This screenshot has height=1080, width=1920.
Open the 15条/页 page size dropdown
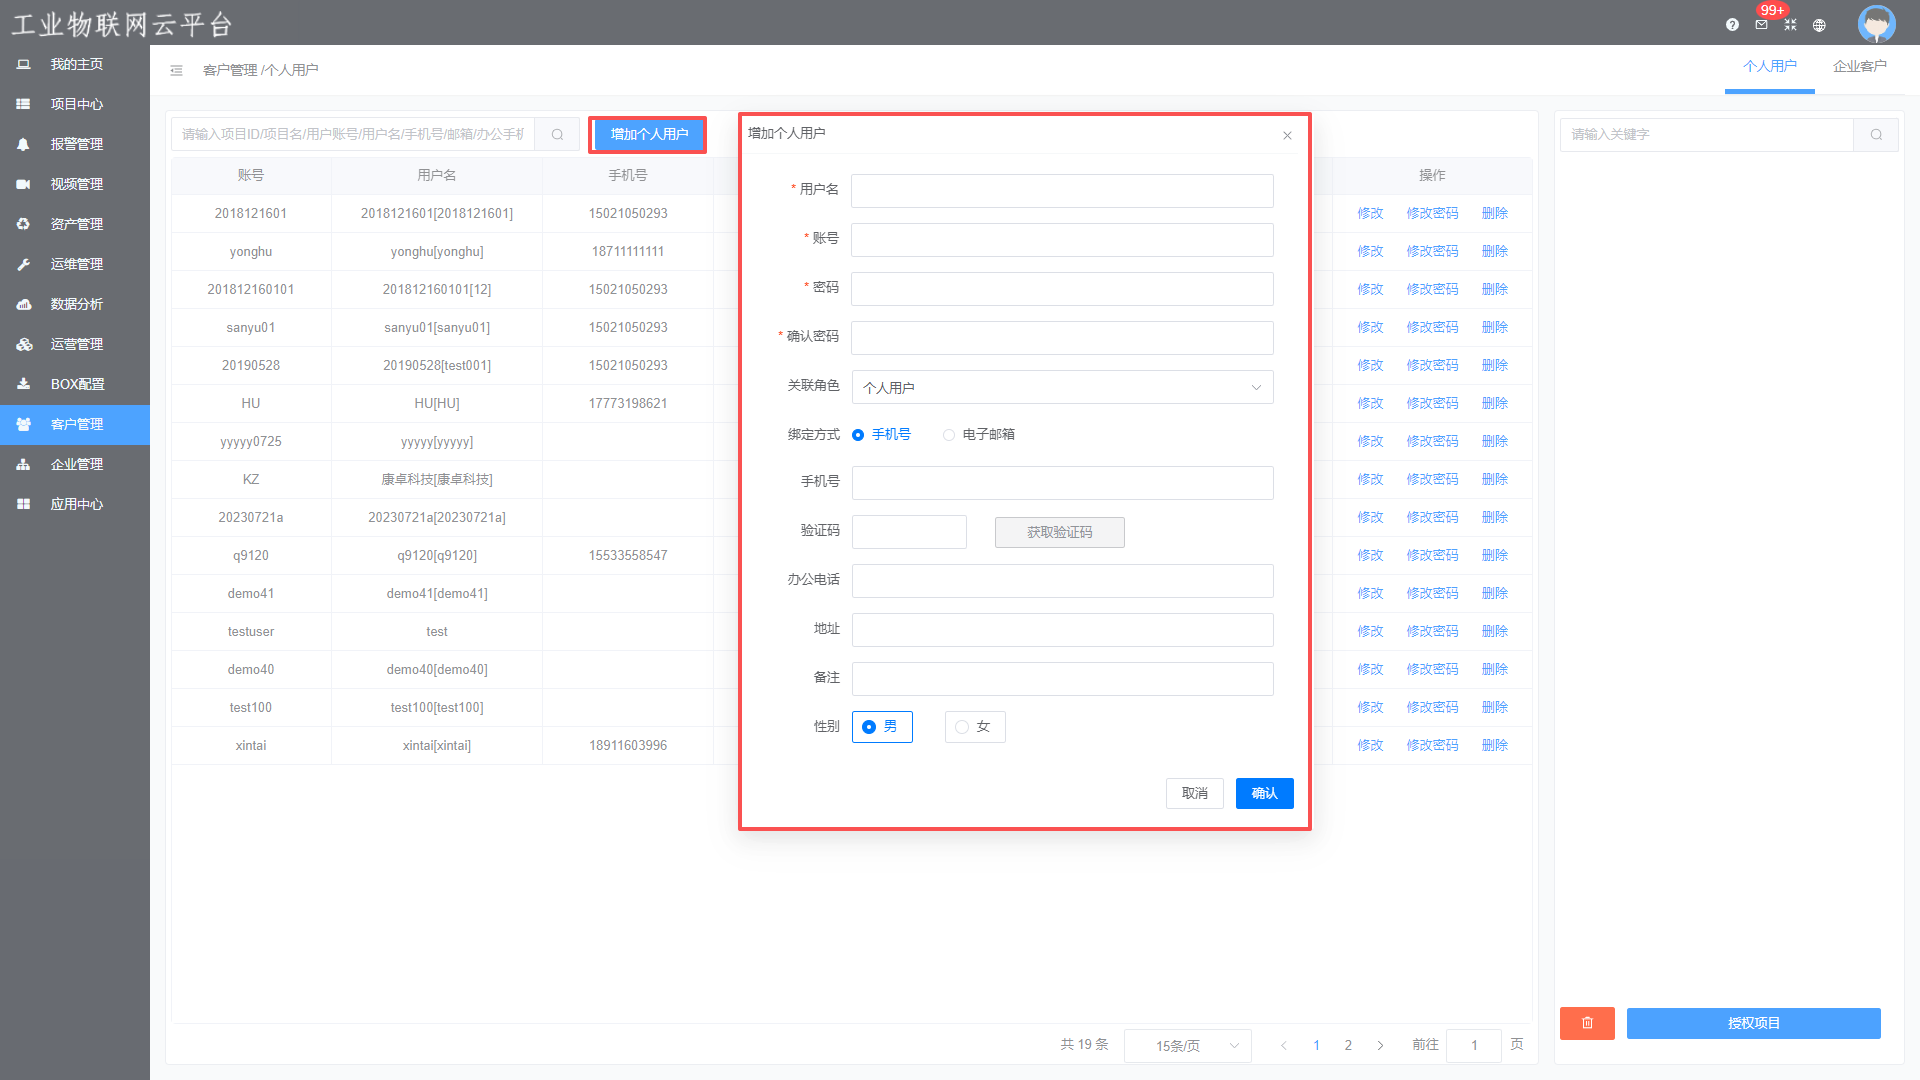tap(1187, 1046)
